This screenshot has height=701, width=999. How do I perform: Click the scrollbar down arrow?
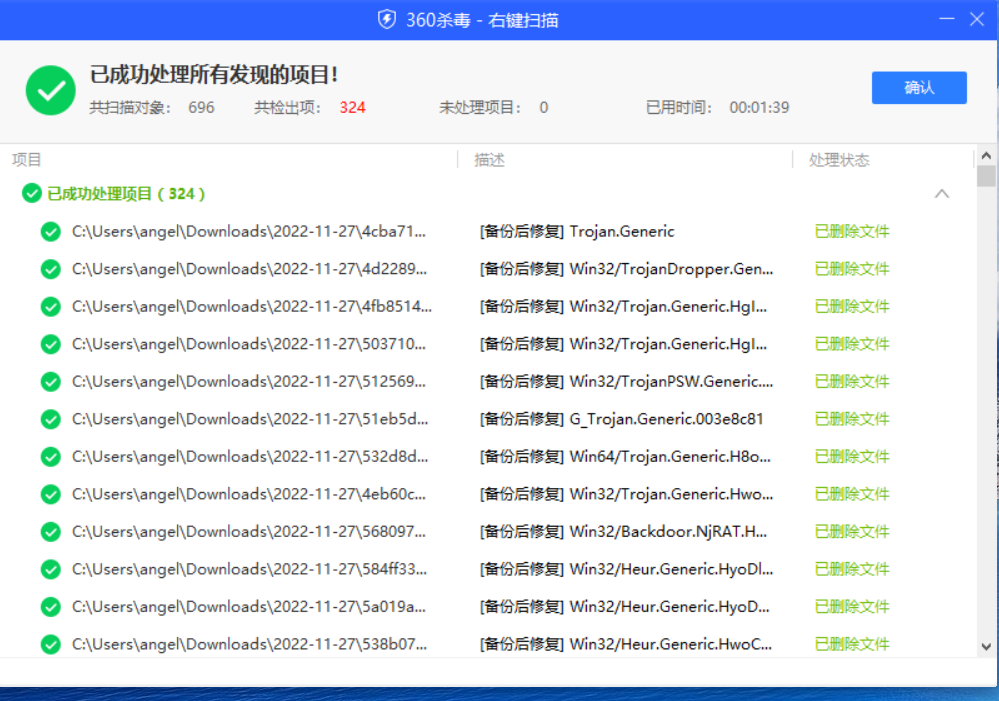click(986, 646)
